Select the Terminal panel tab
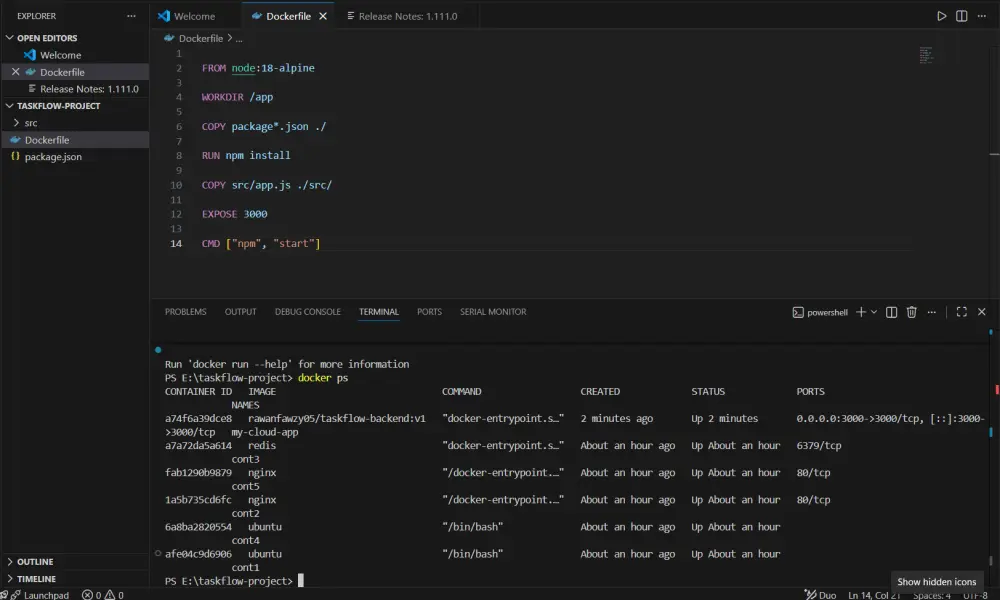The image size is (1000, 600). (x=379, y=312)
